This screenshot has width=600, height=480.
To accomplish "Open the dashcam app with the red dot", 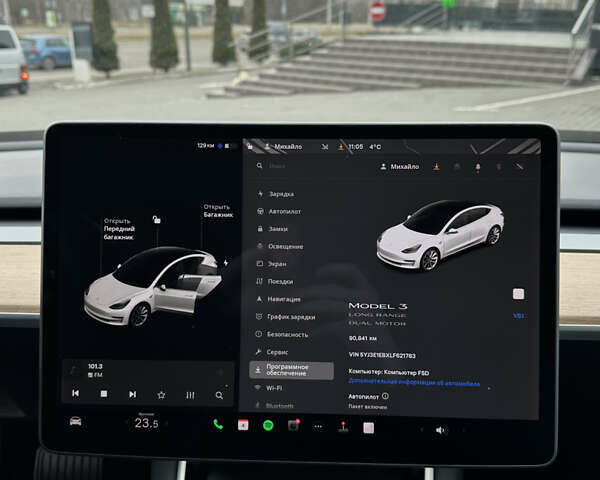I will tap(293, 426).
